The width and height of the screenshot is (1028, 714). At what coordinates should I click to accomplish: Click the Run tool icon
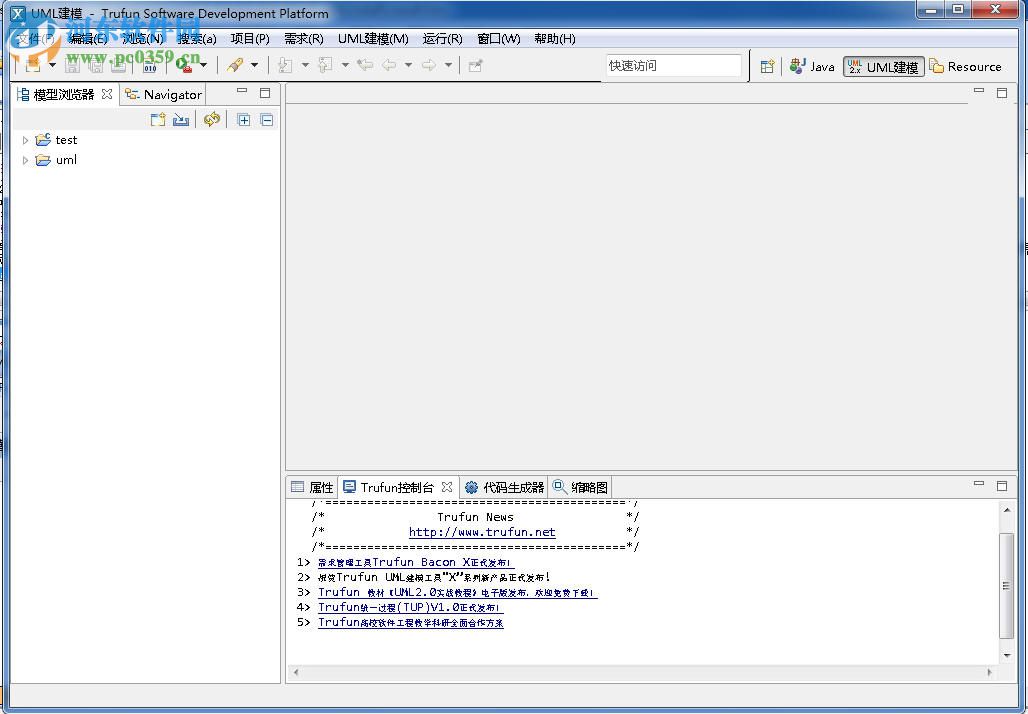coord(183,65)
